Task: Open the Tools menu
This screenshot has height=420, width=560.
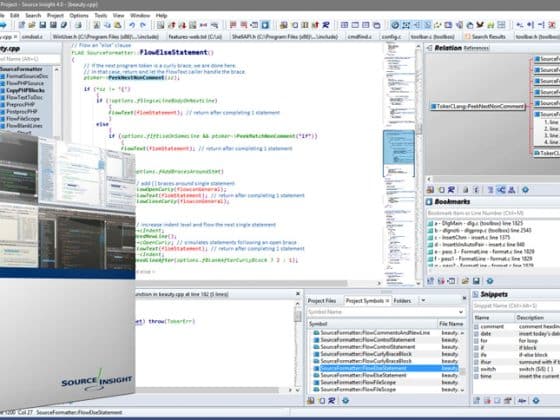Action: [x=101, y=15]
